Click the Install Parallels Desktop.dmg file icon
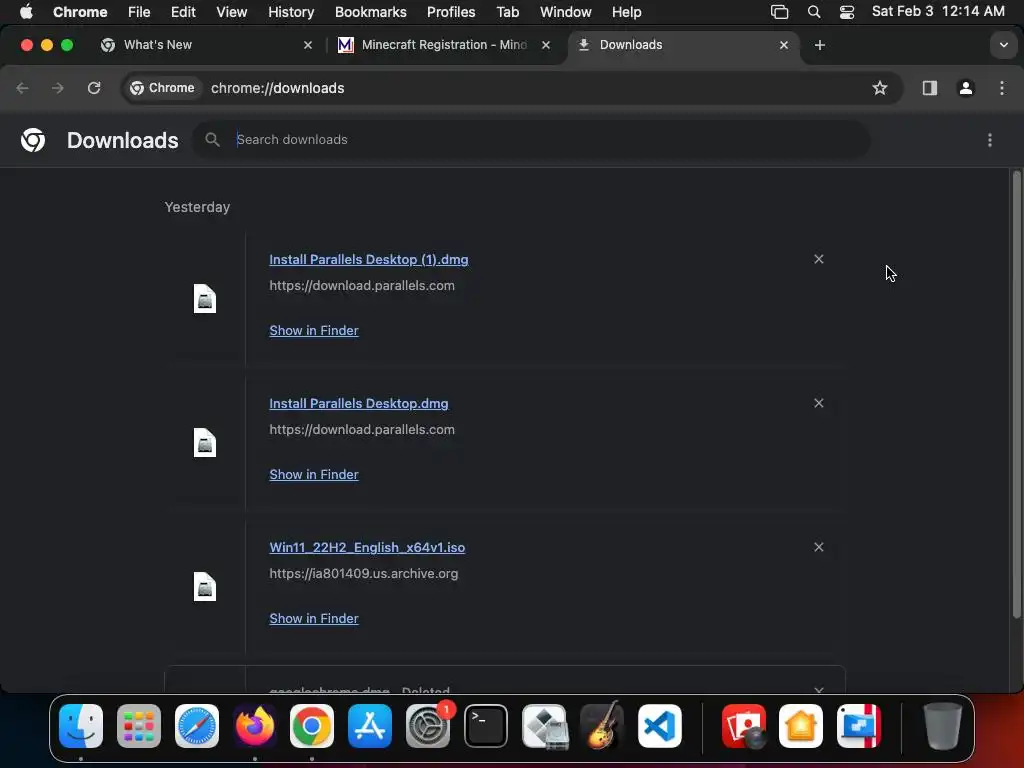The height and width of the screenshot is (768, 1024). 204,443
